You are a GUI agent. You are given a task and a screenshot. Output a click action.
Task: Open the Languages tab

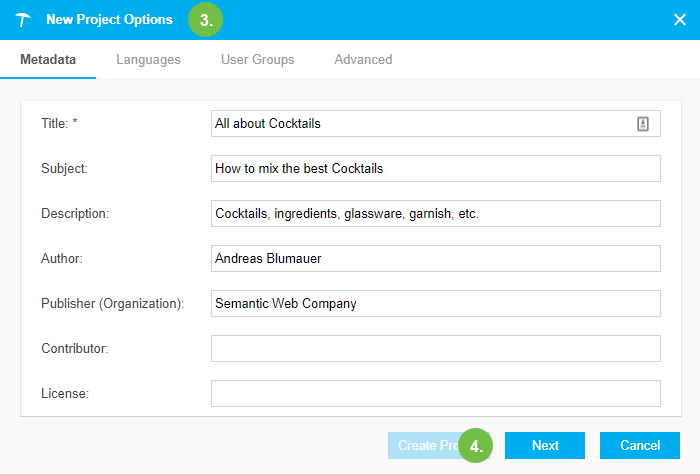148,60
